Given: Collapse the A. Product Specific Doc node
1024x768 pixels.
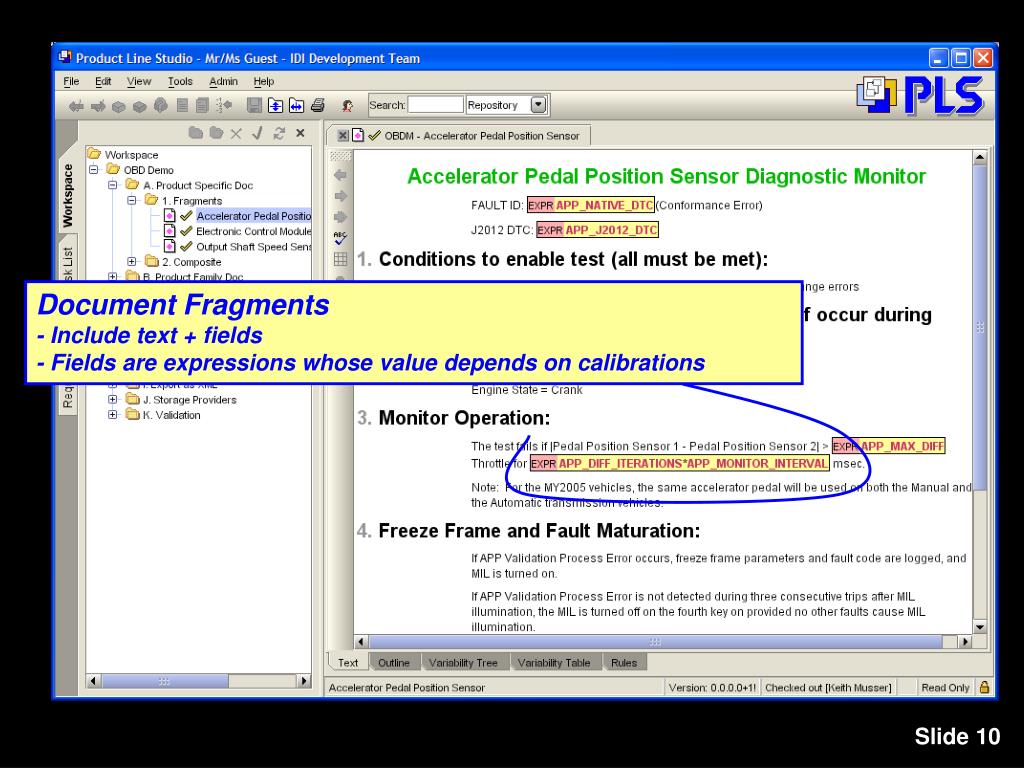Looking at the screenshot, I should point(113,185).
